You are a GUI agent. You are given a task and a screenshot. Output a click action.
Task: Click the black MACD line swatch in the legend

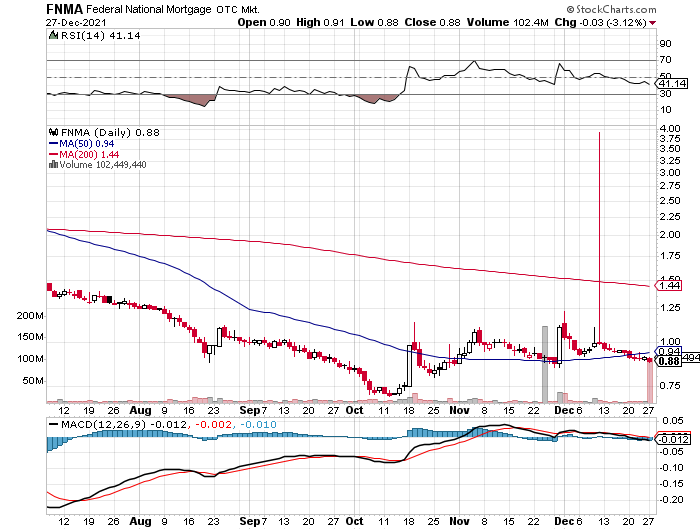53,425
